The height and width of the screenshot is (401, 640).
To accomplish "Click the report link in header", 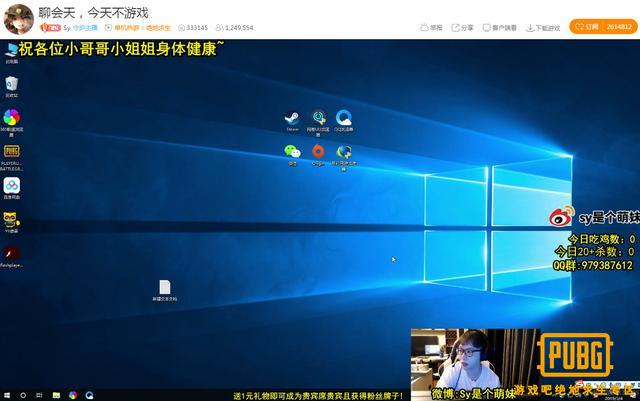I will coord(431,28).
